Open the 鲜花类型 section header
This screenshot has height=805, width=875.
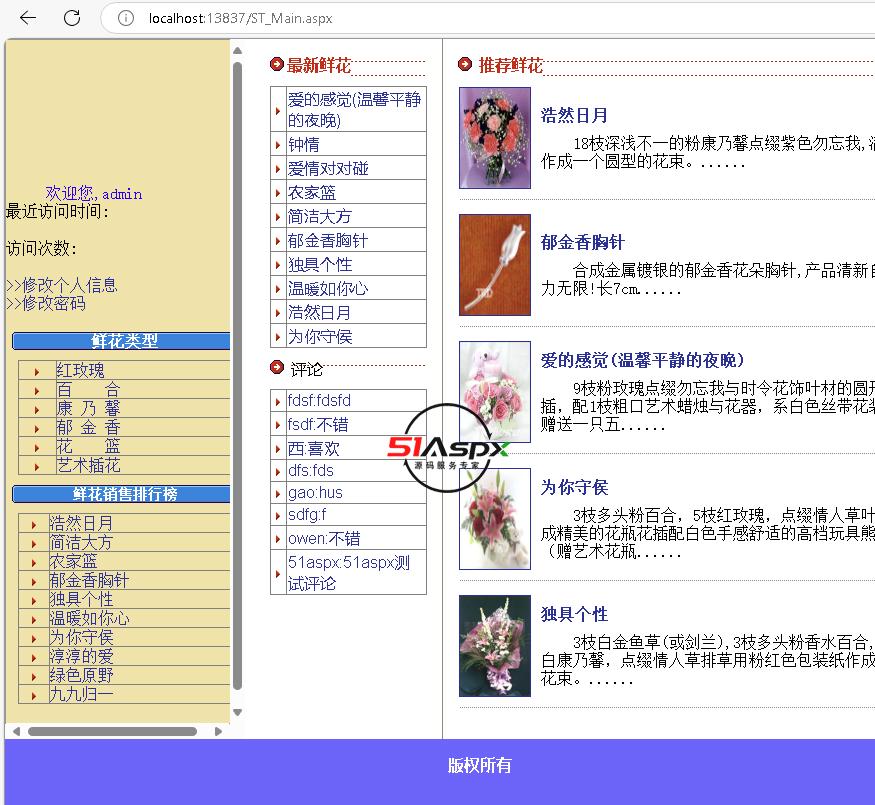tap(124, 341)
